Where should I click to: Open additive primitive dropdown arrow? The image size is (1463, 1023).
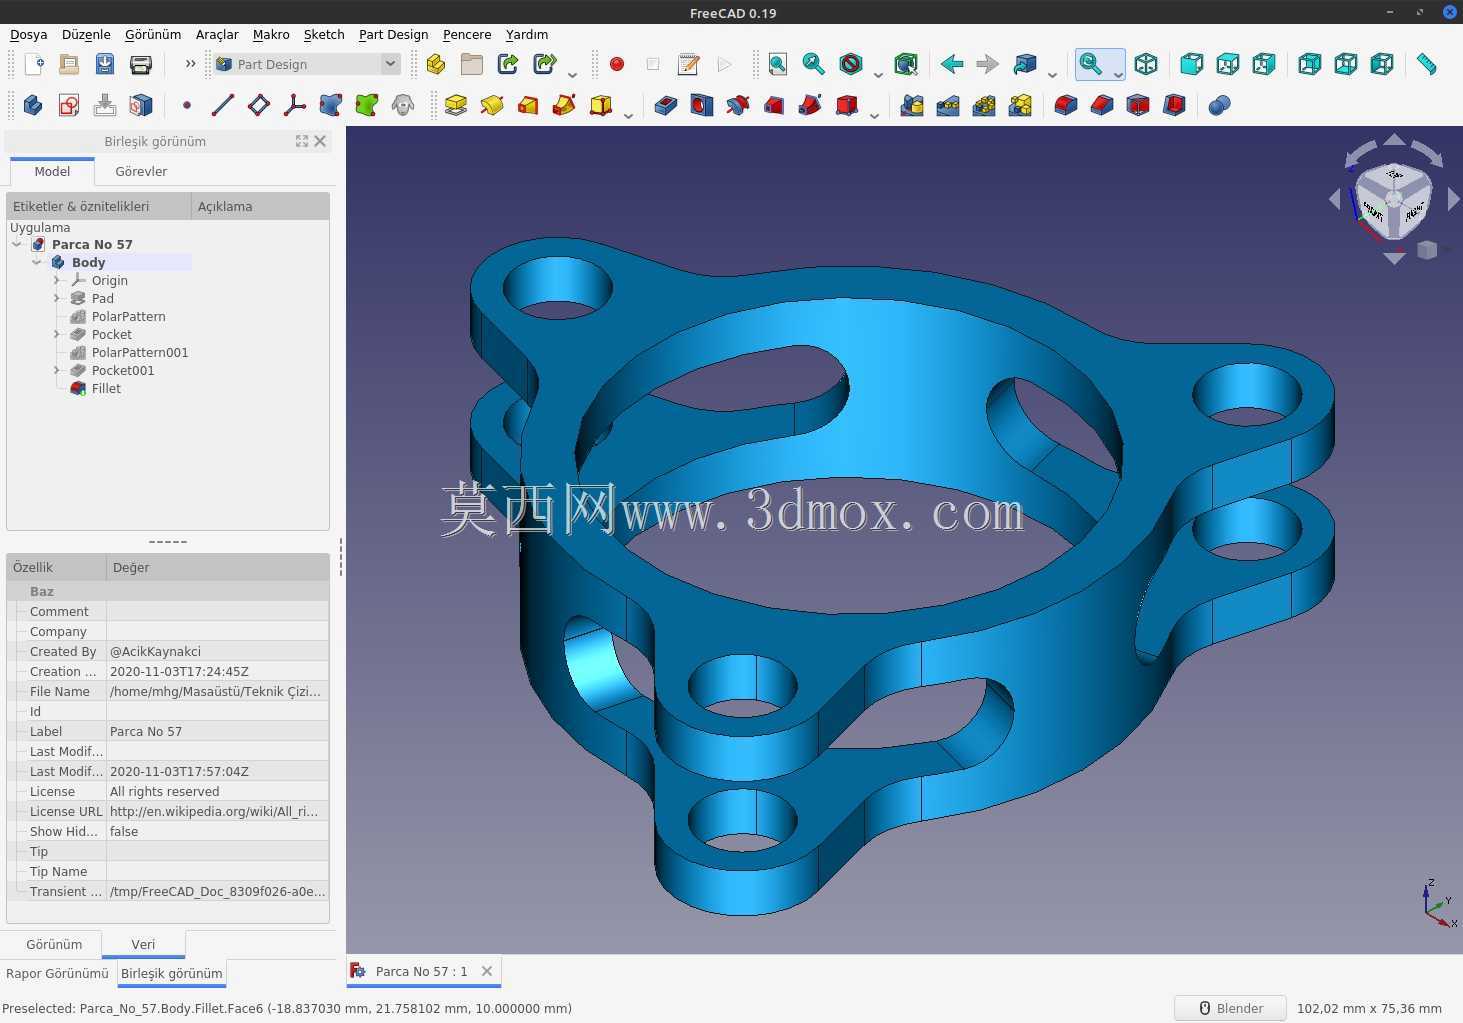pos(628,114)
